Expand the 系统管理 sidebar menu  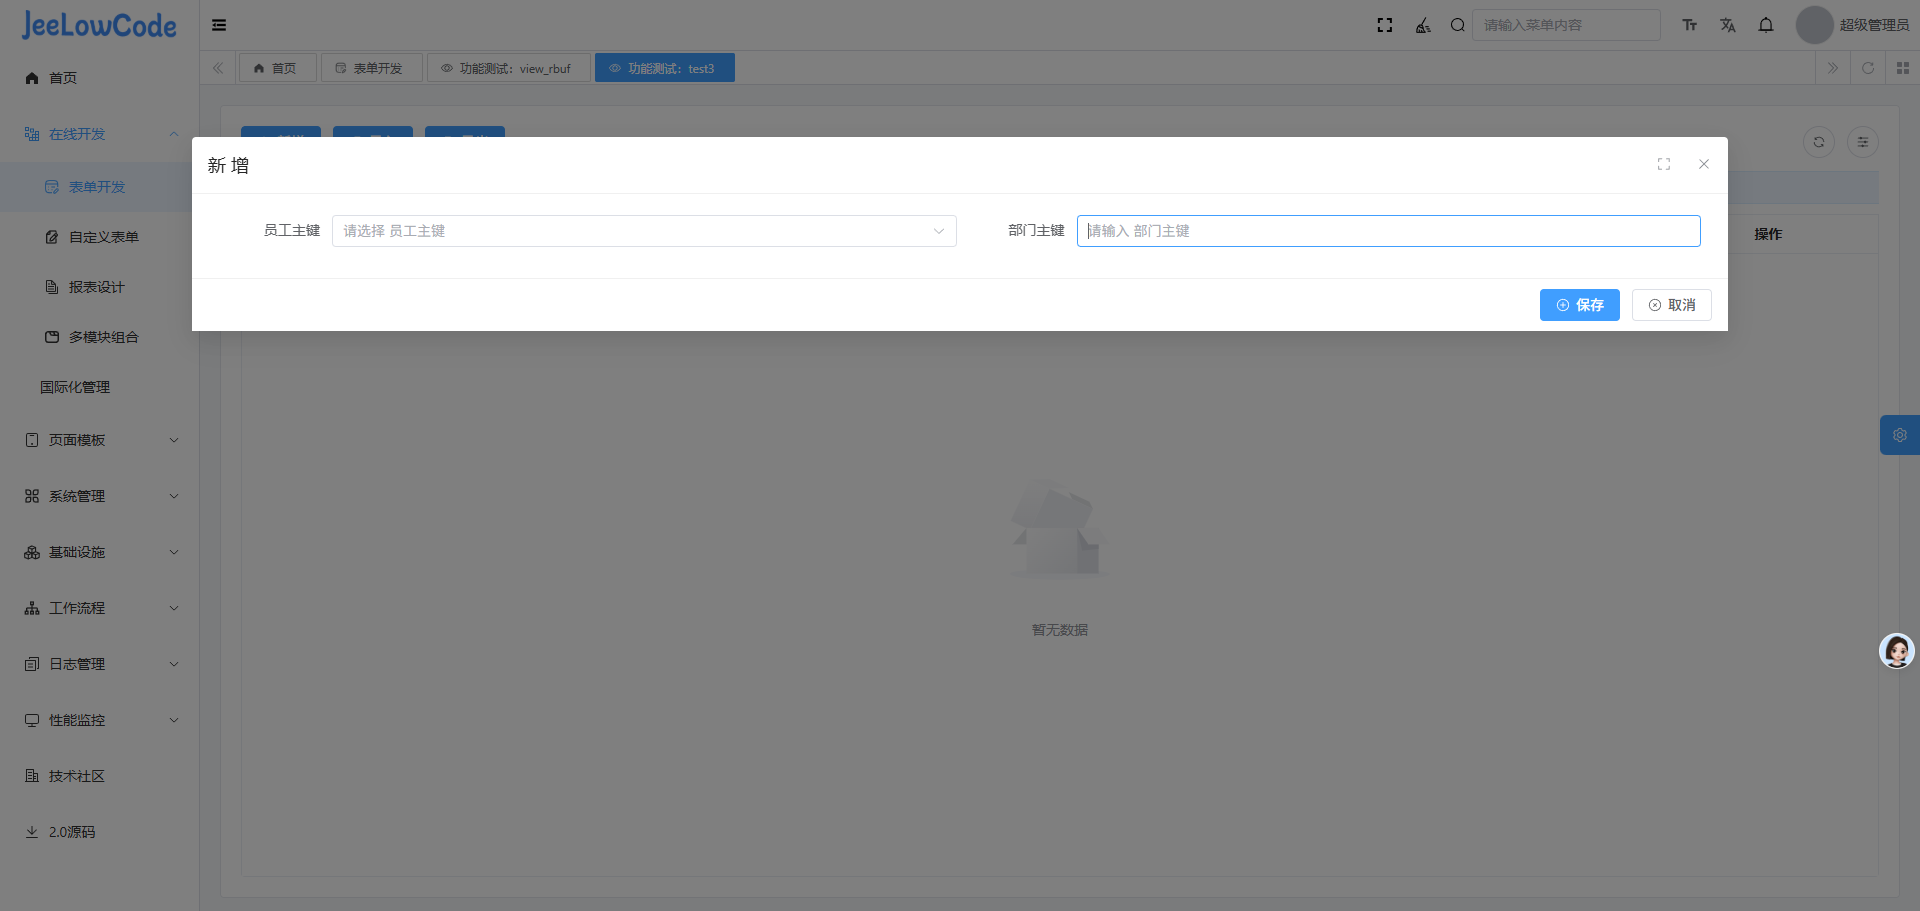[100, 496]
